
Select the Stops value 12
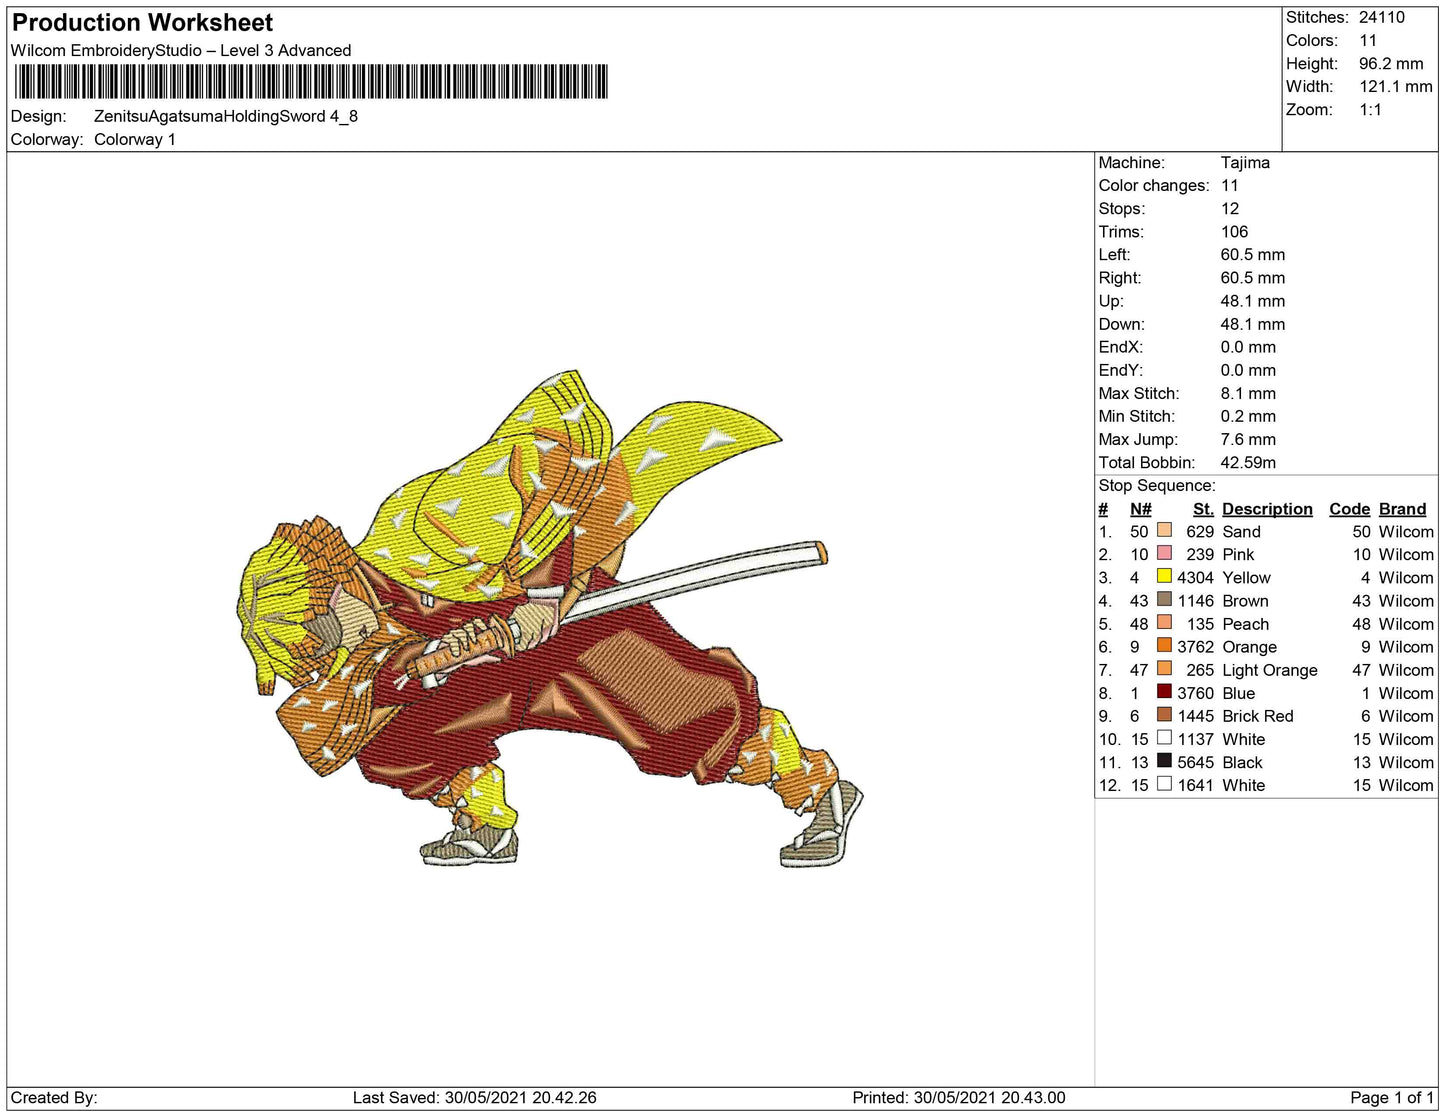[x=1230, y=208]
